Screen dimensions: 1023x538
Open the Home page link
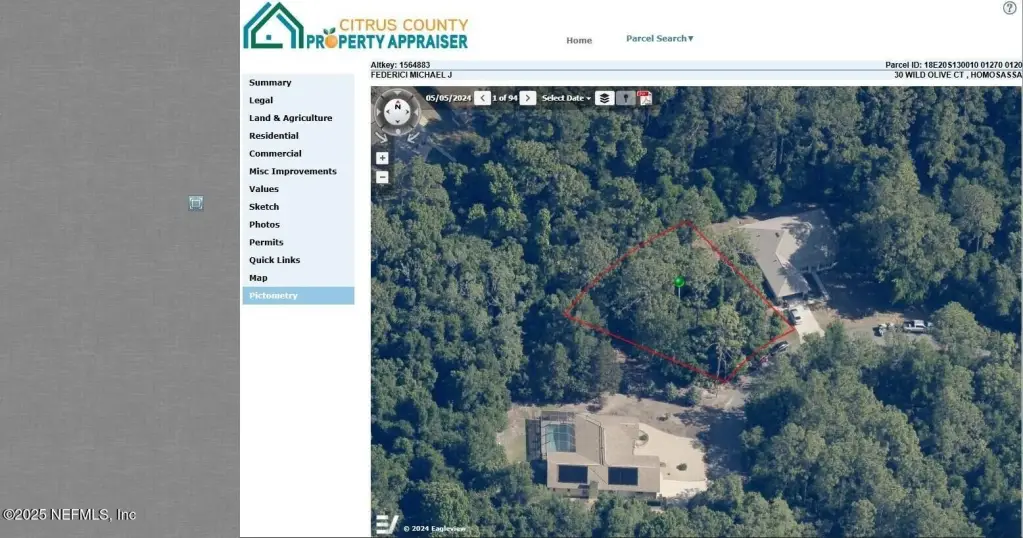(x=579, y=40)
